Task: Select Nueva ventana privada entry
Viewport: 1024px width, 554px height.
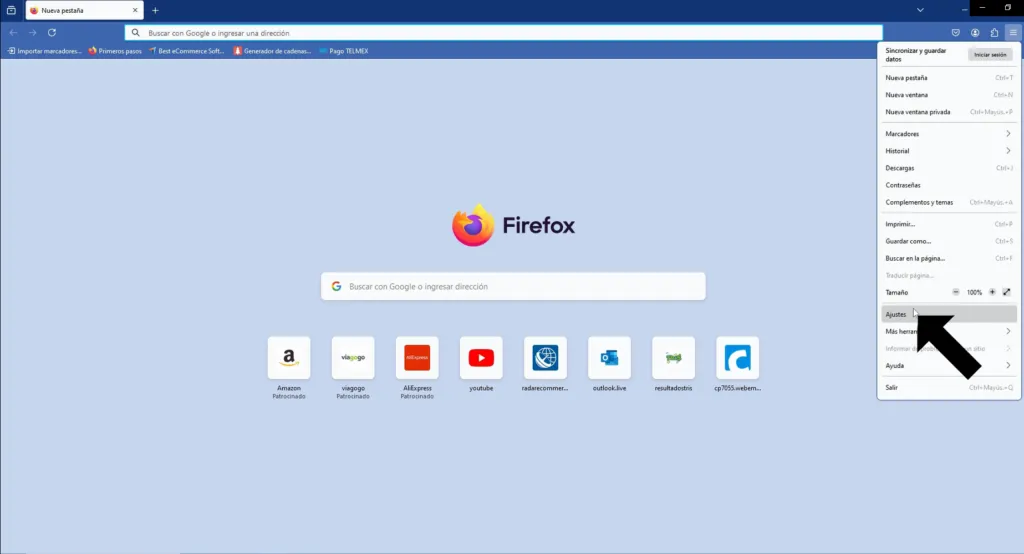Action: (x=949, y=112)
